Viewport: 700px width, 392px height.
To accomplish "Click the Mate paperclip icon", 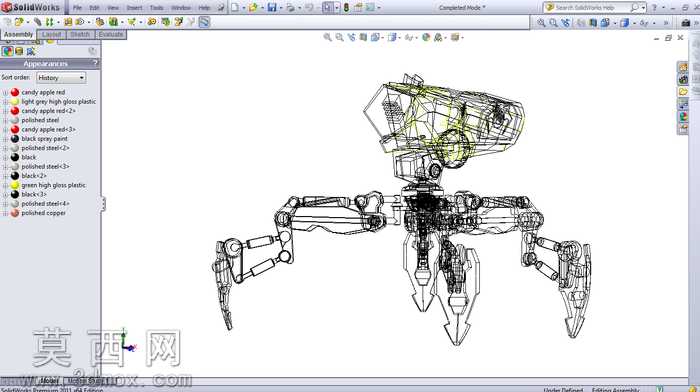I will pyautogui.click(x=38, y=22).
